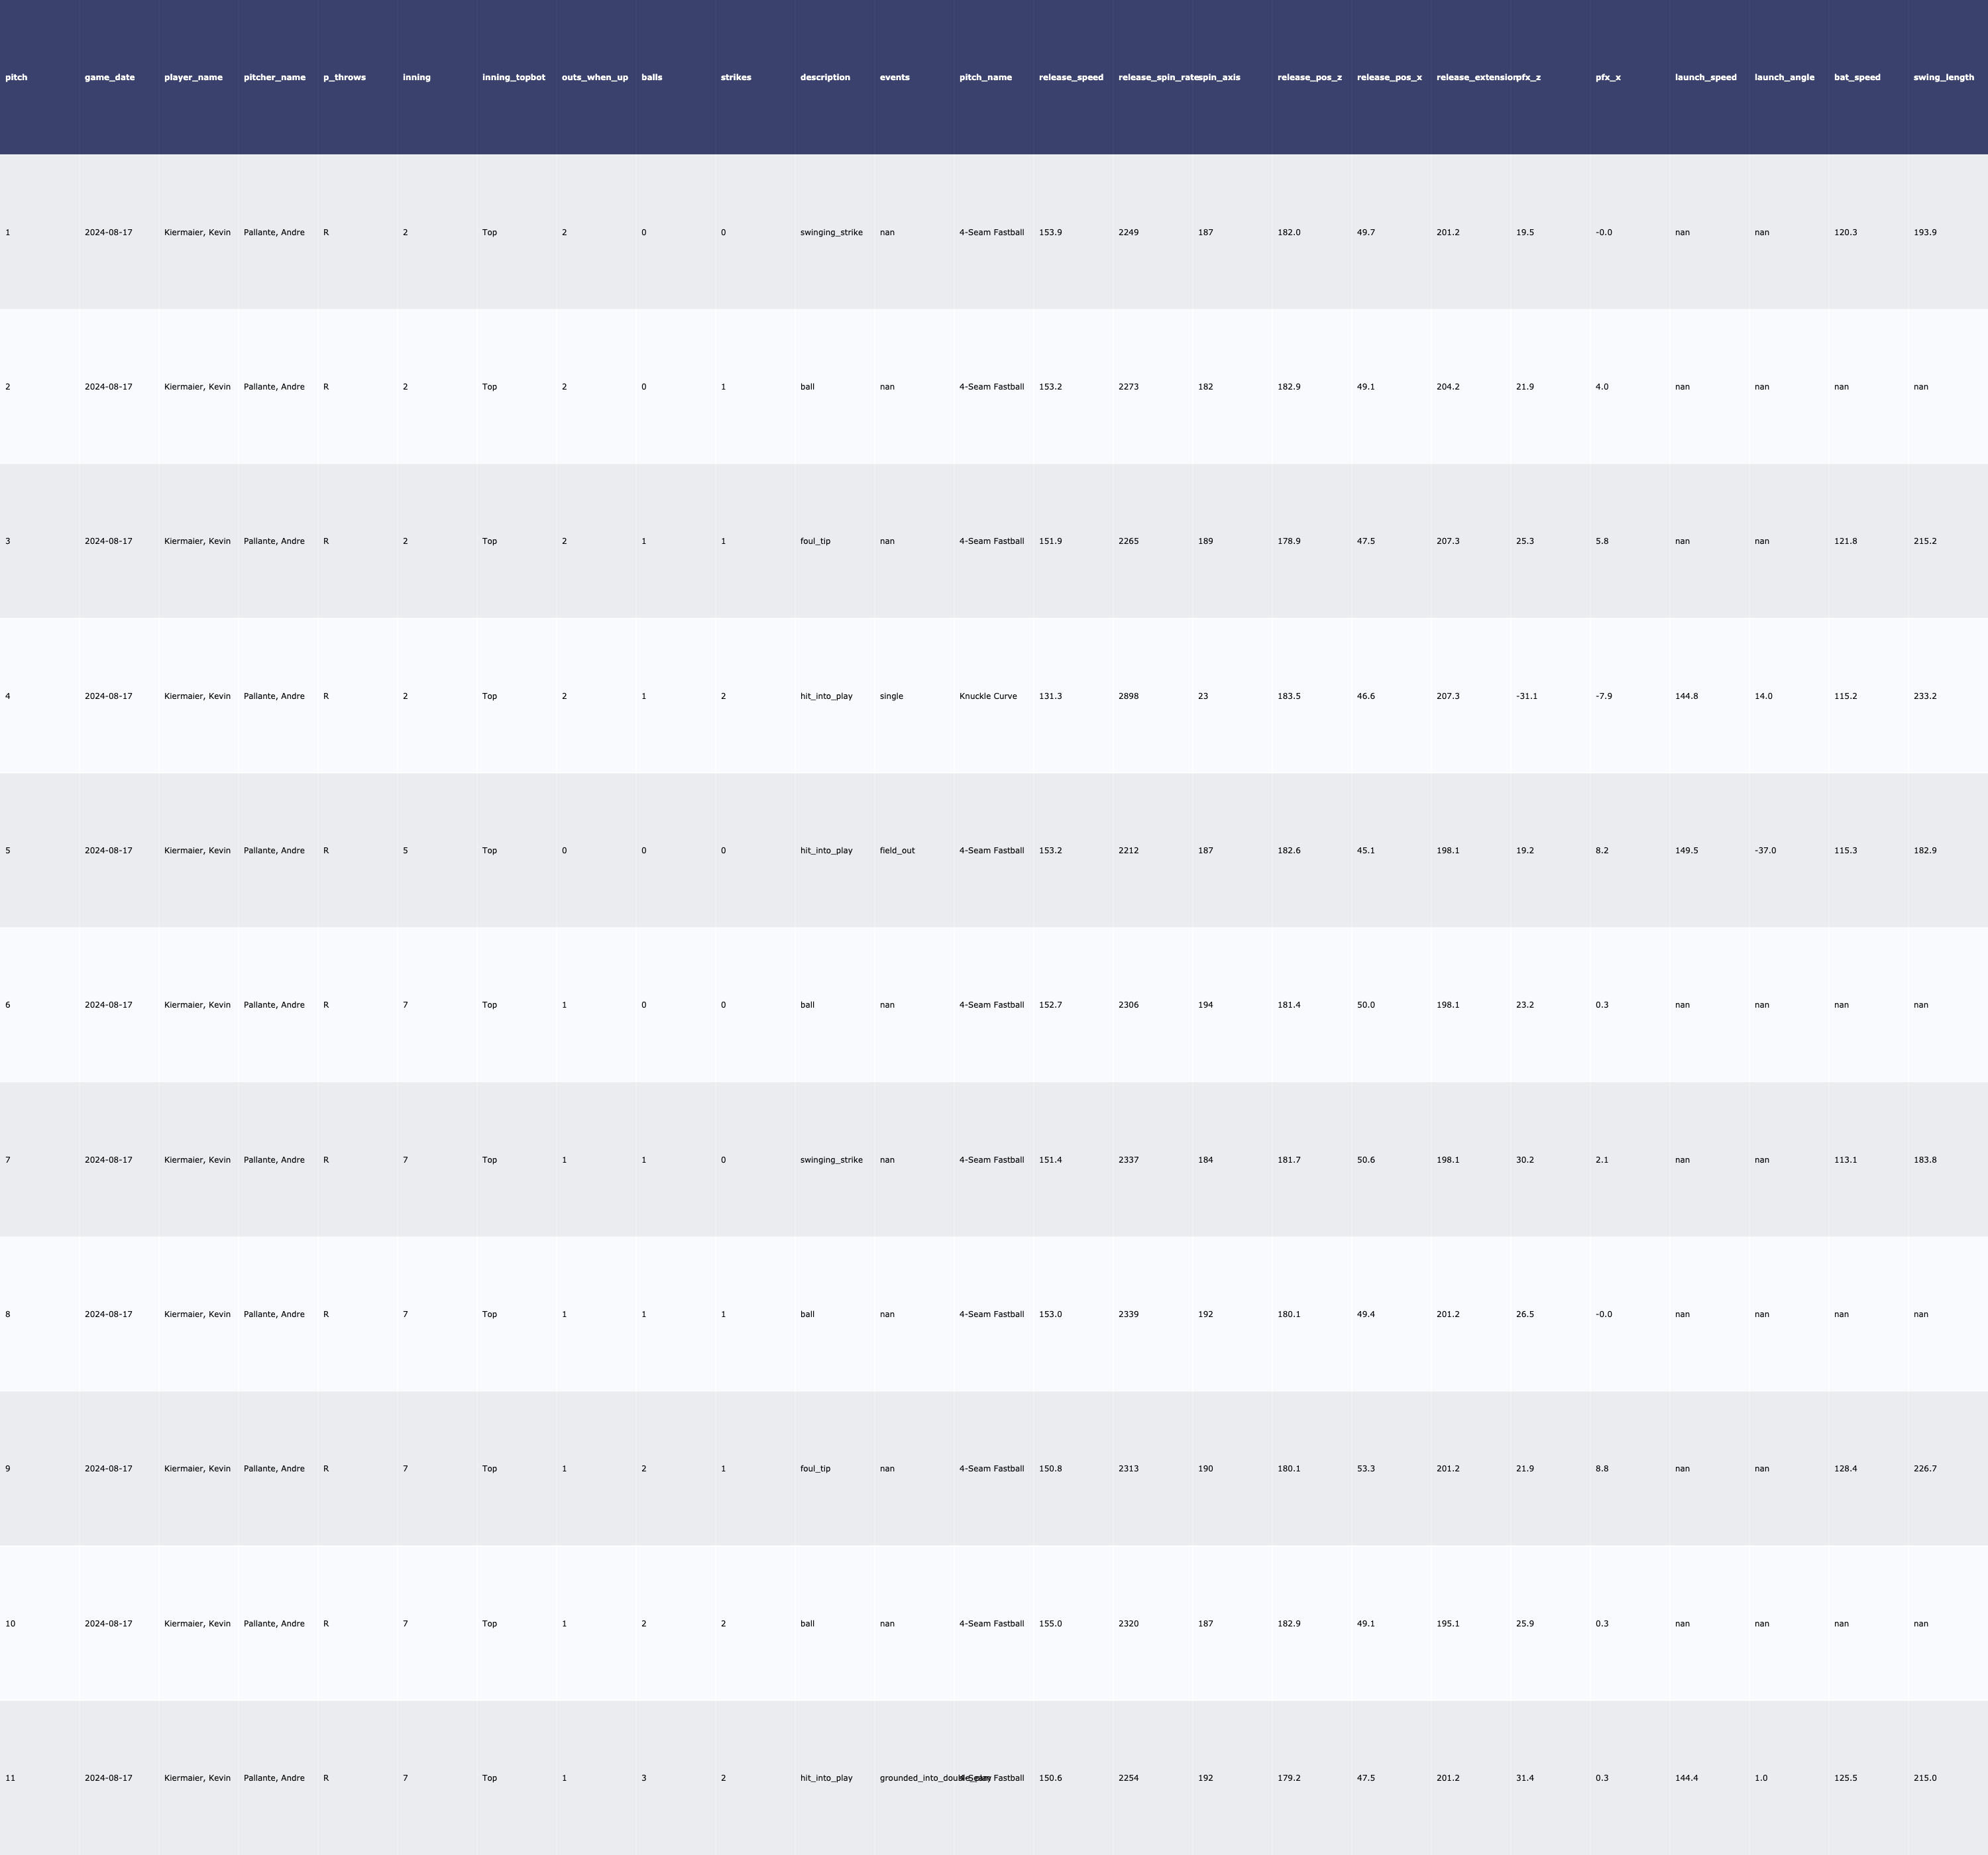This screenshot has height=1855, width=1988.
Task: Click the 'single' events cell
Action: pyautogui.click(x=891, y=696)
